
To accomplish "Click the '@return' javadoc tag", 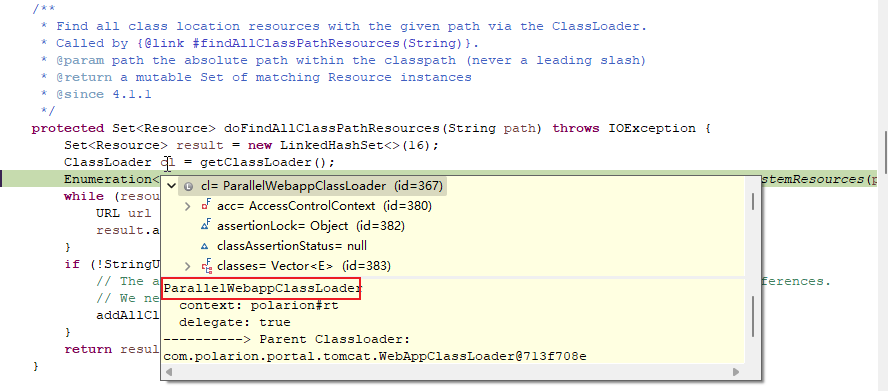I will coord(83,78).
